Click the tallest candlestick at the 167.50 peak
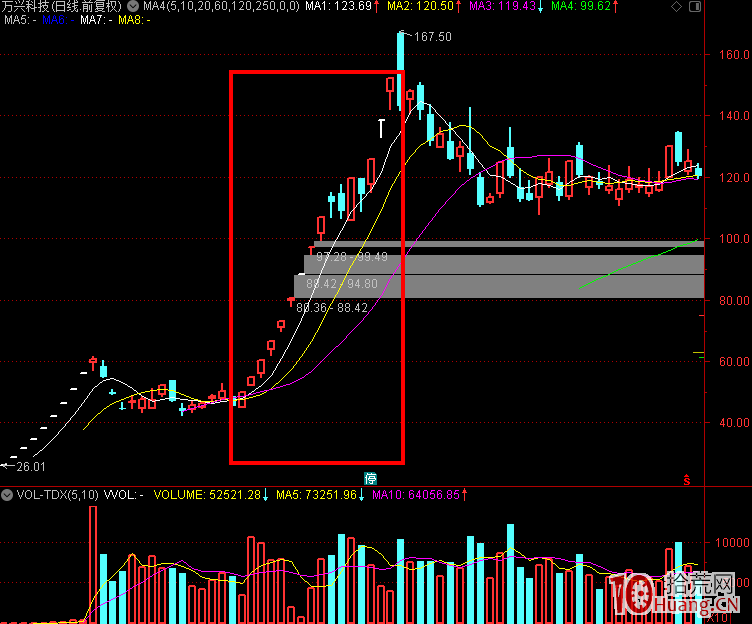This screenshot has width=752, height=624. tap(400, 71)
